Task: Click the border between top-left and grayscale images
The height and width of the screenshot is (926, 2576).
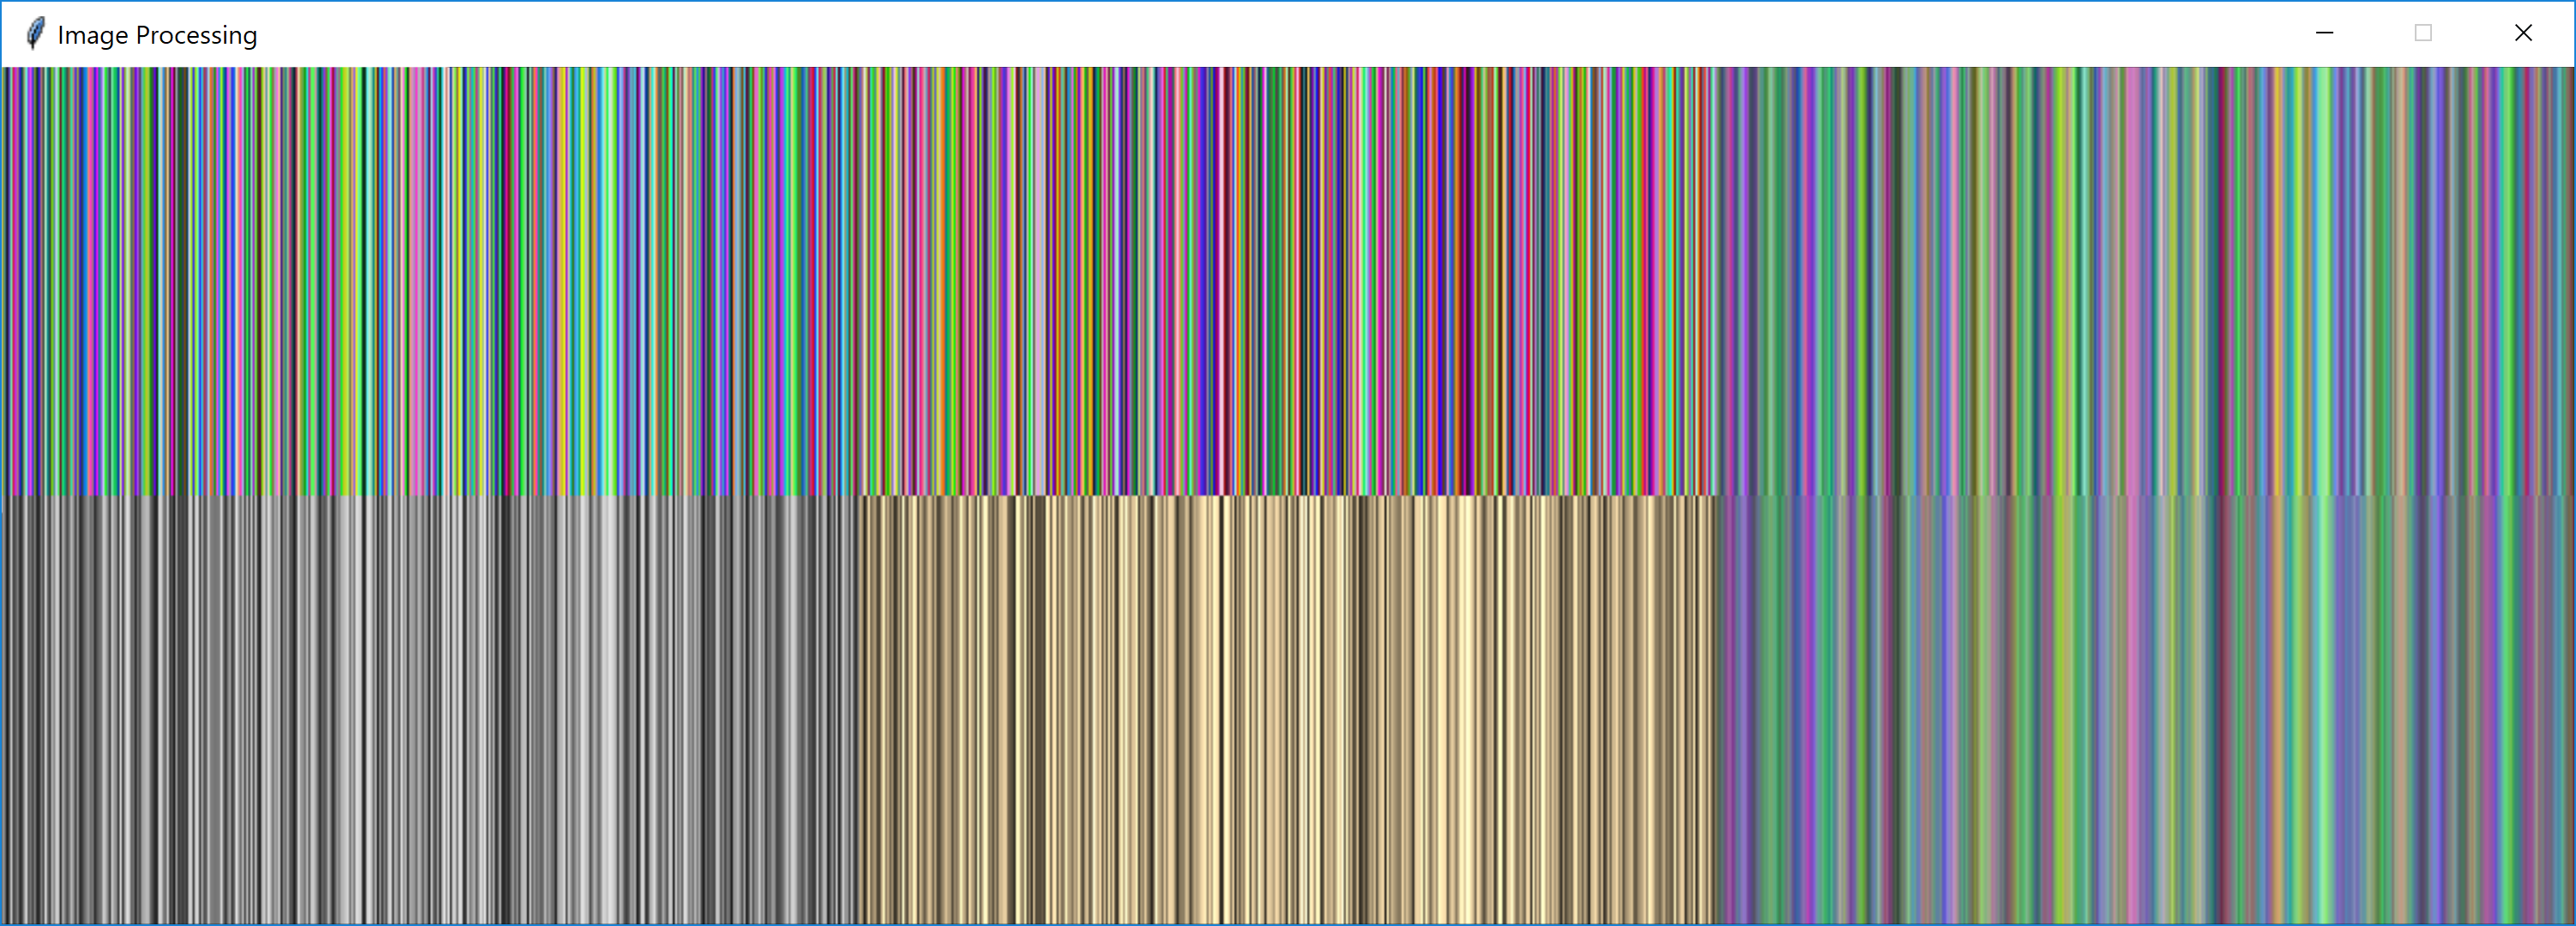Action: click(x=430, y=495)
